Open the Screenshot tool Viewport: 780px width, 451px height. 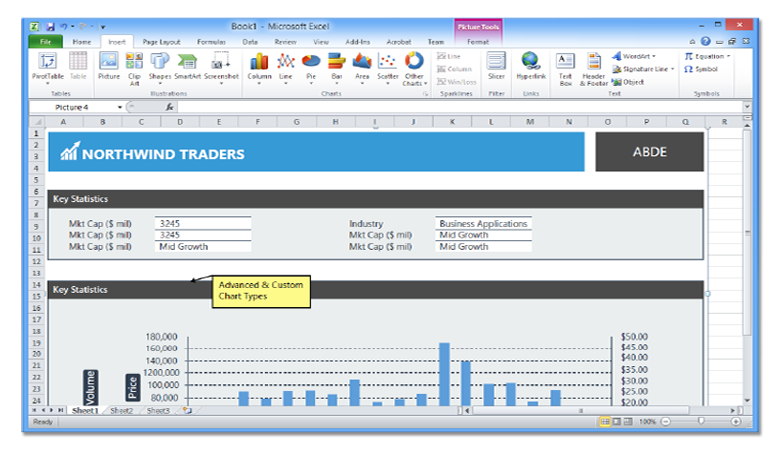coord(221,67)
